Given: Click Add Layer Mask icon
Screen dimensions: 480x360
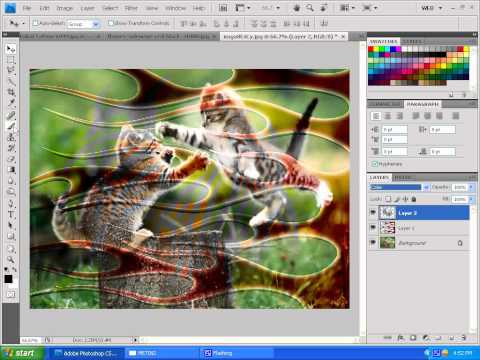Looking at the screenshot, I should 413,338.
